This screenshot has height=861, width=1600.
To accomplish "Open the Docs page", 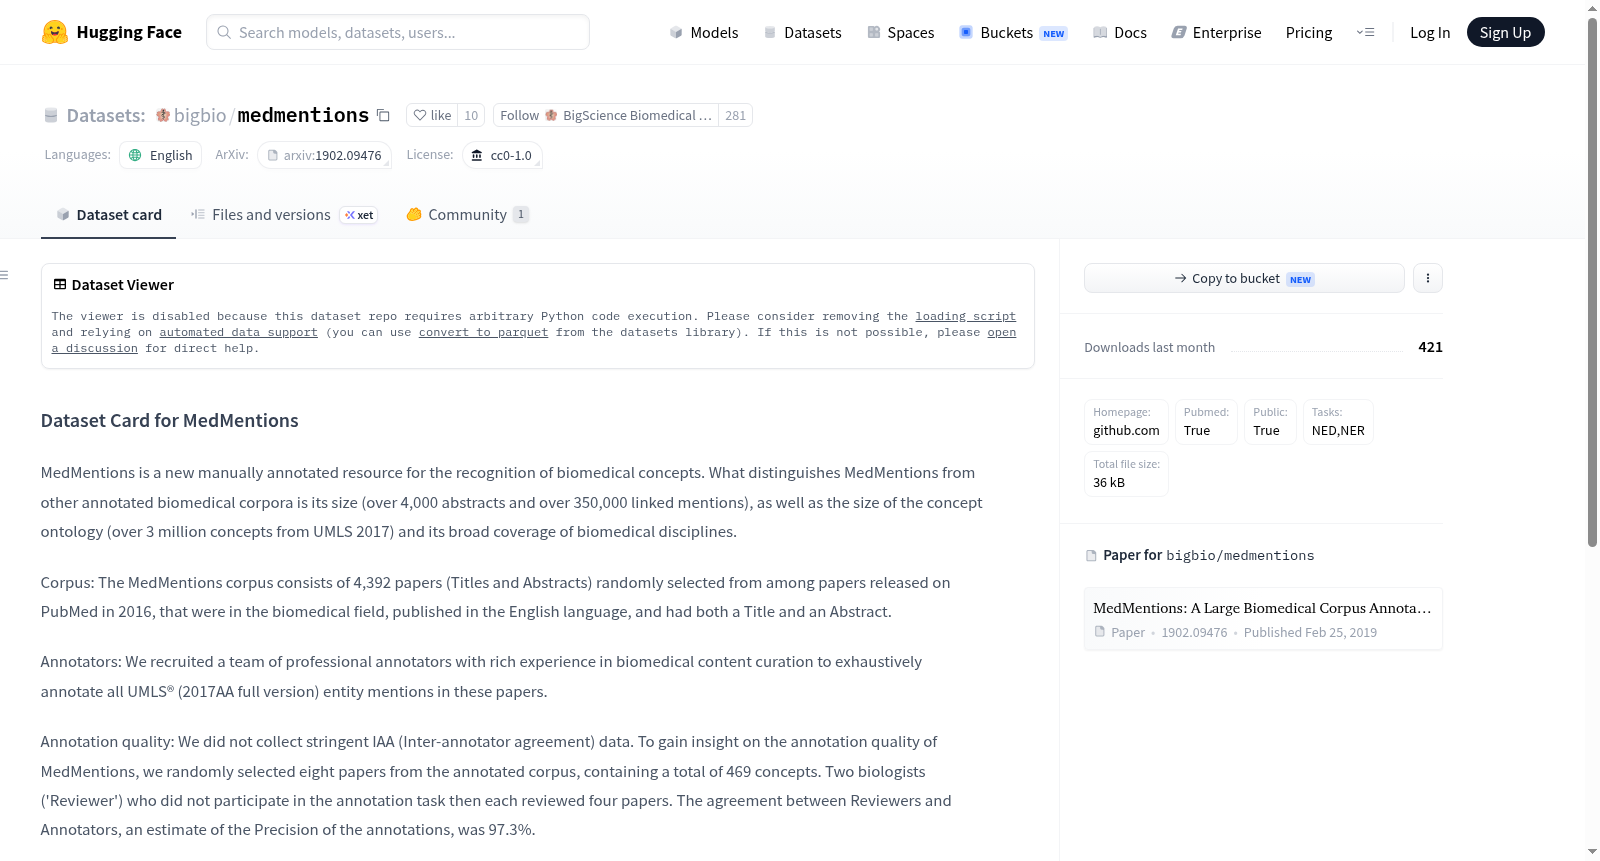I will click(1119, 32).
